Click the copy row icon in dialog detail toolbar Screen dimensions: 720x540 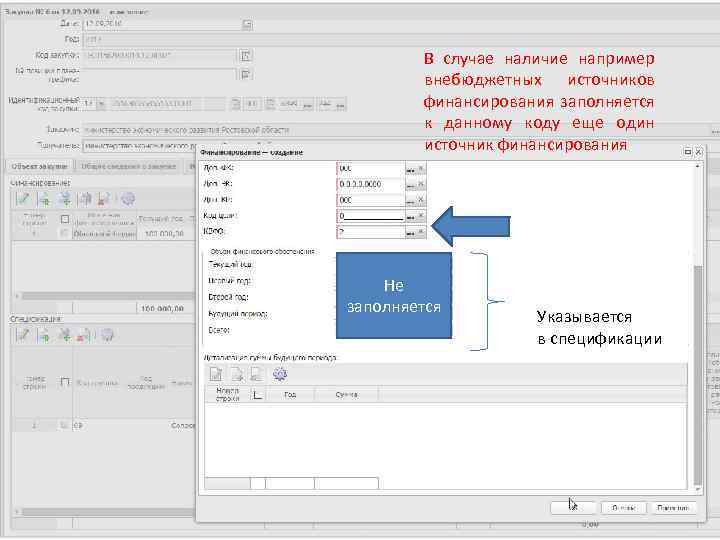tap(237, 374)
